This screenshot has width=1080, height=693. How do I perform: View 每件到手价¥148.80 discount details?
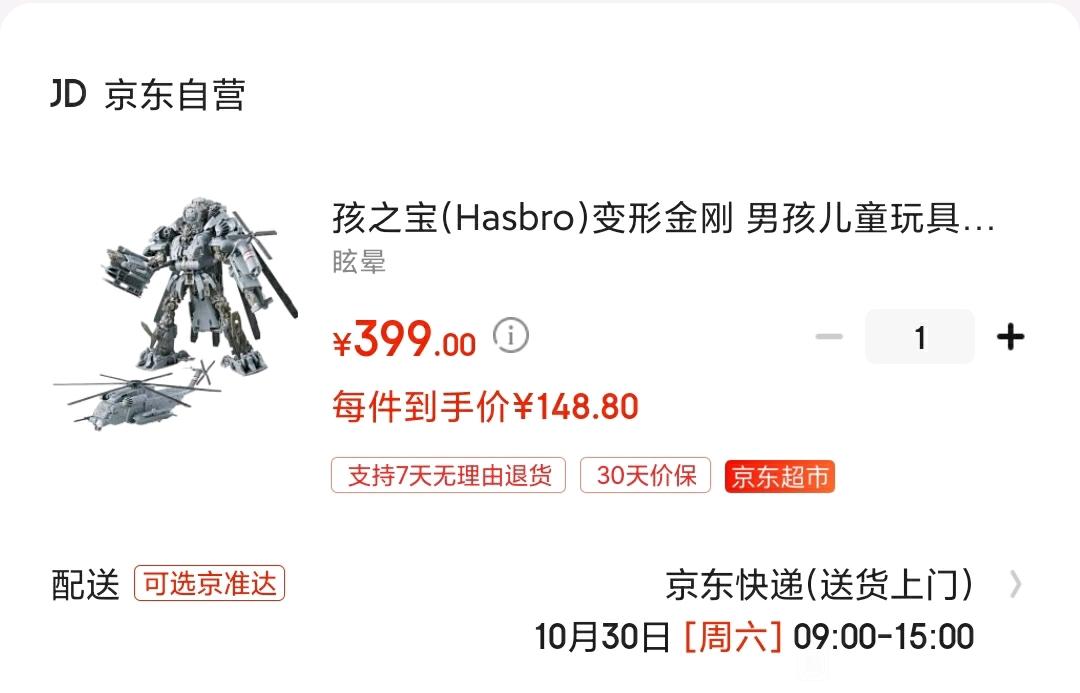coord(486,406)
